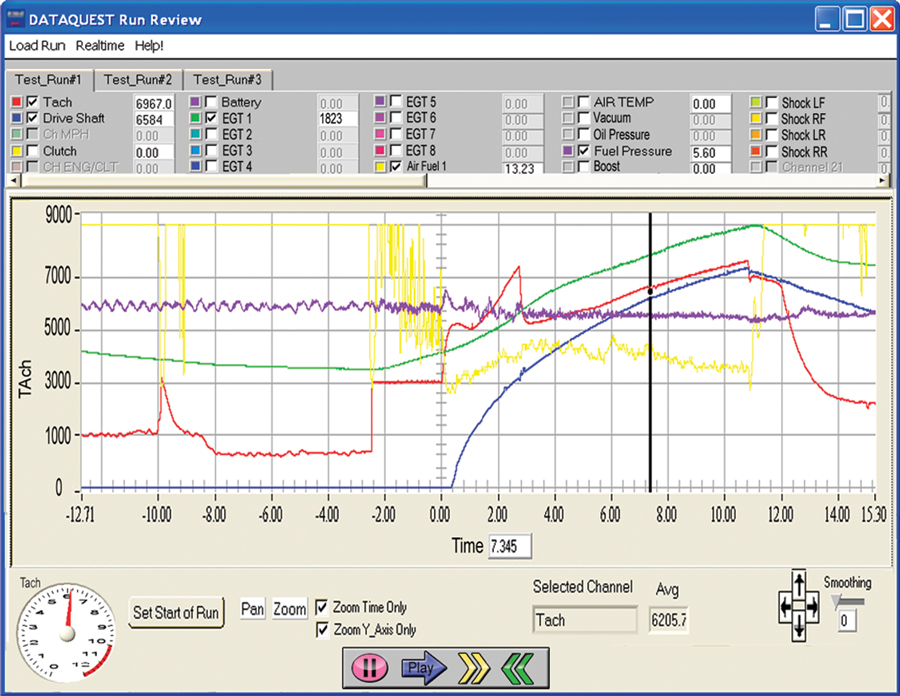Viewport: 900px width, 696px height.
Task: Enable the AIR TEMP checkbox
Action: click(x=584, y=102)
